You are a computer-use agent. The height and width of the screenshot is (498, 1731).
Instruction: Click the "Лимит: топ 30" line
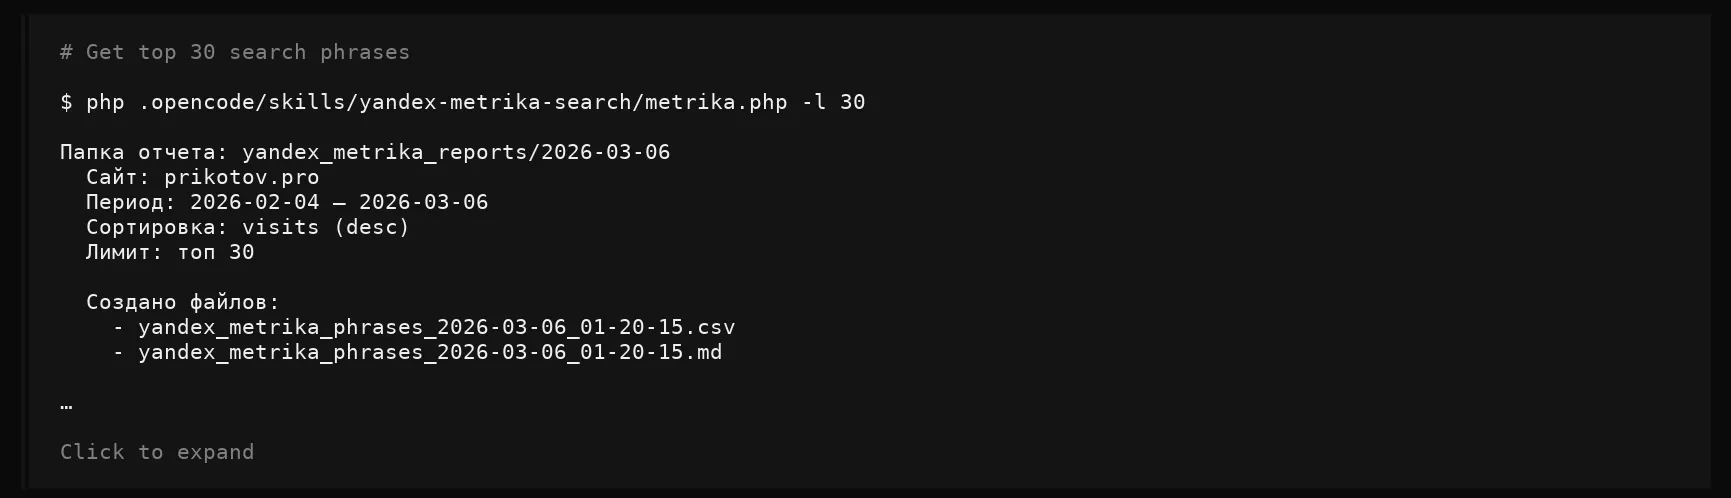(170, 252)
